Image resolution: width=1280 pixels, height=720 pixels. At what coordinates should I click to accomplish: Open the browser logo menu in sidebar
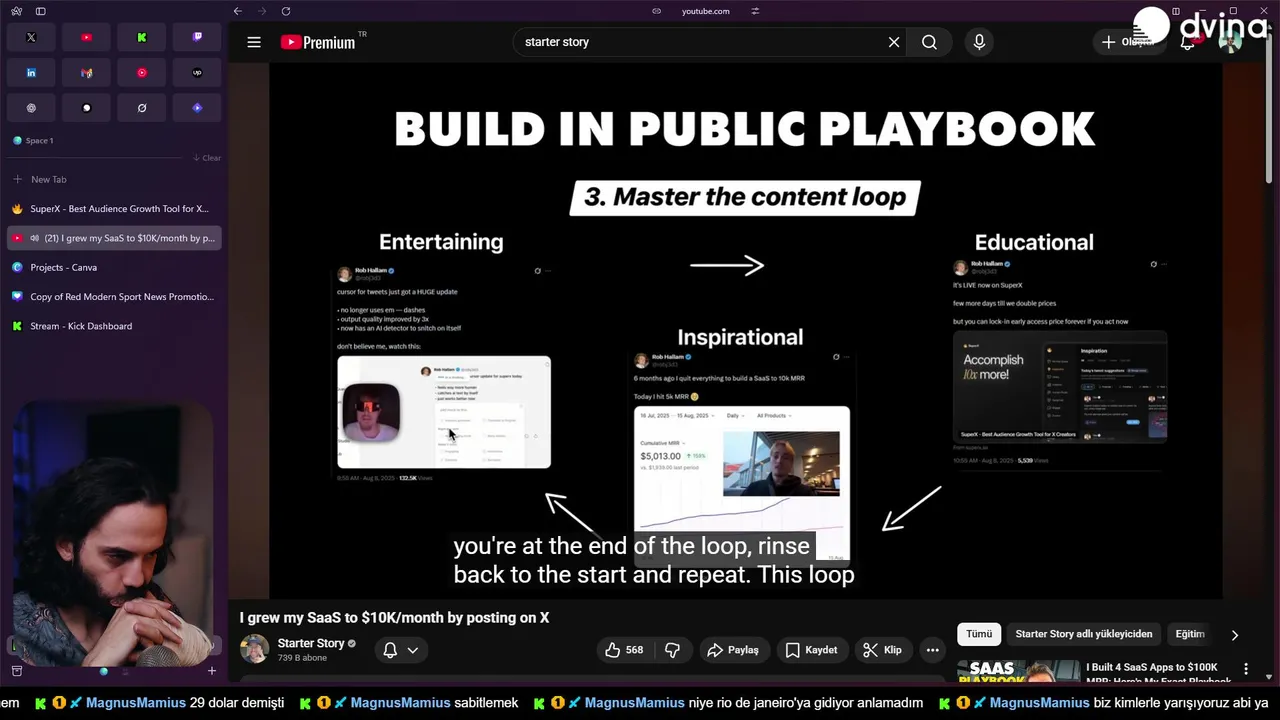click(17, 11)
